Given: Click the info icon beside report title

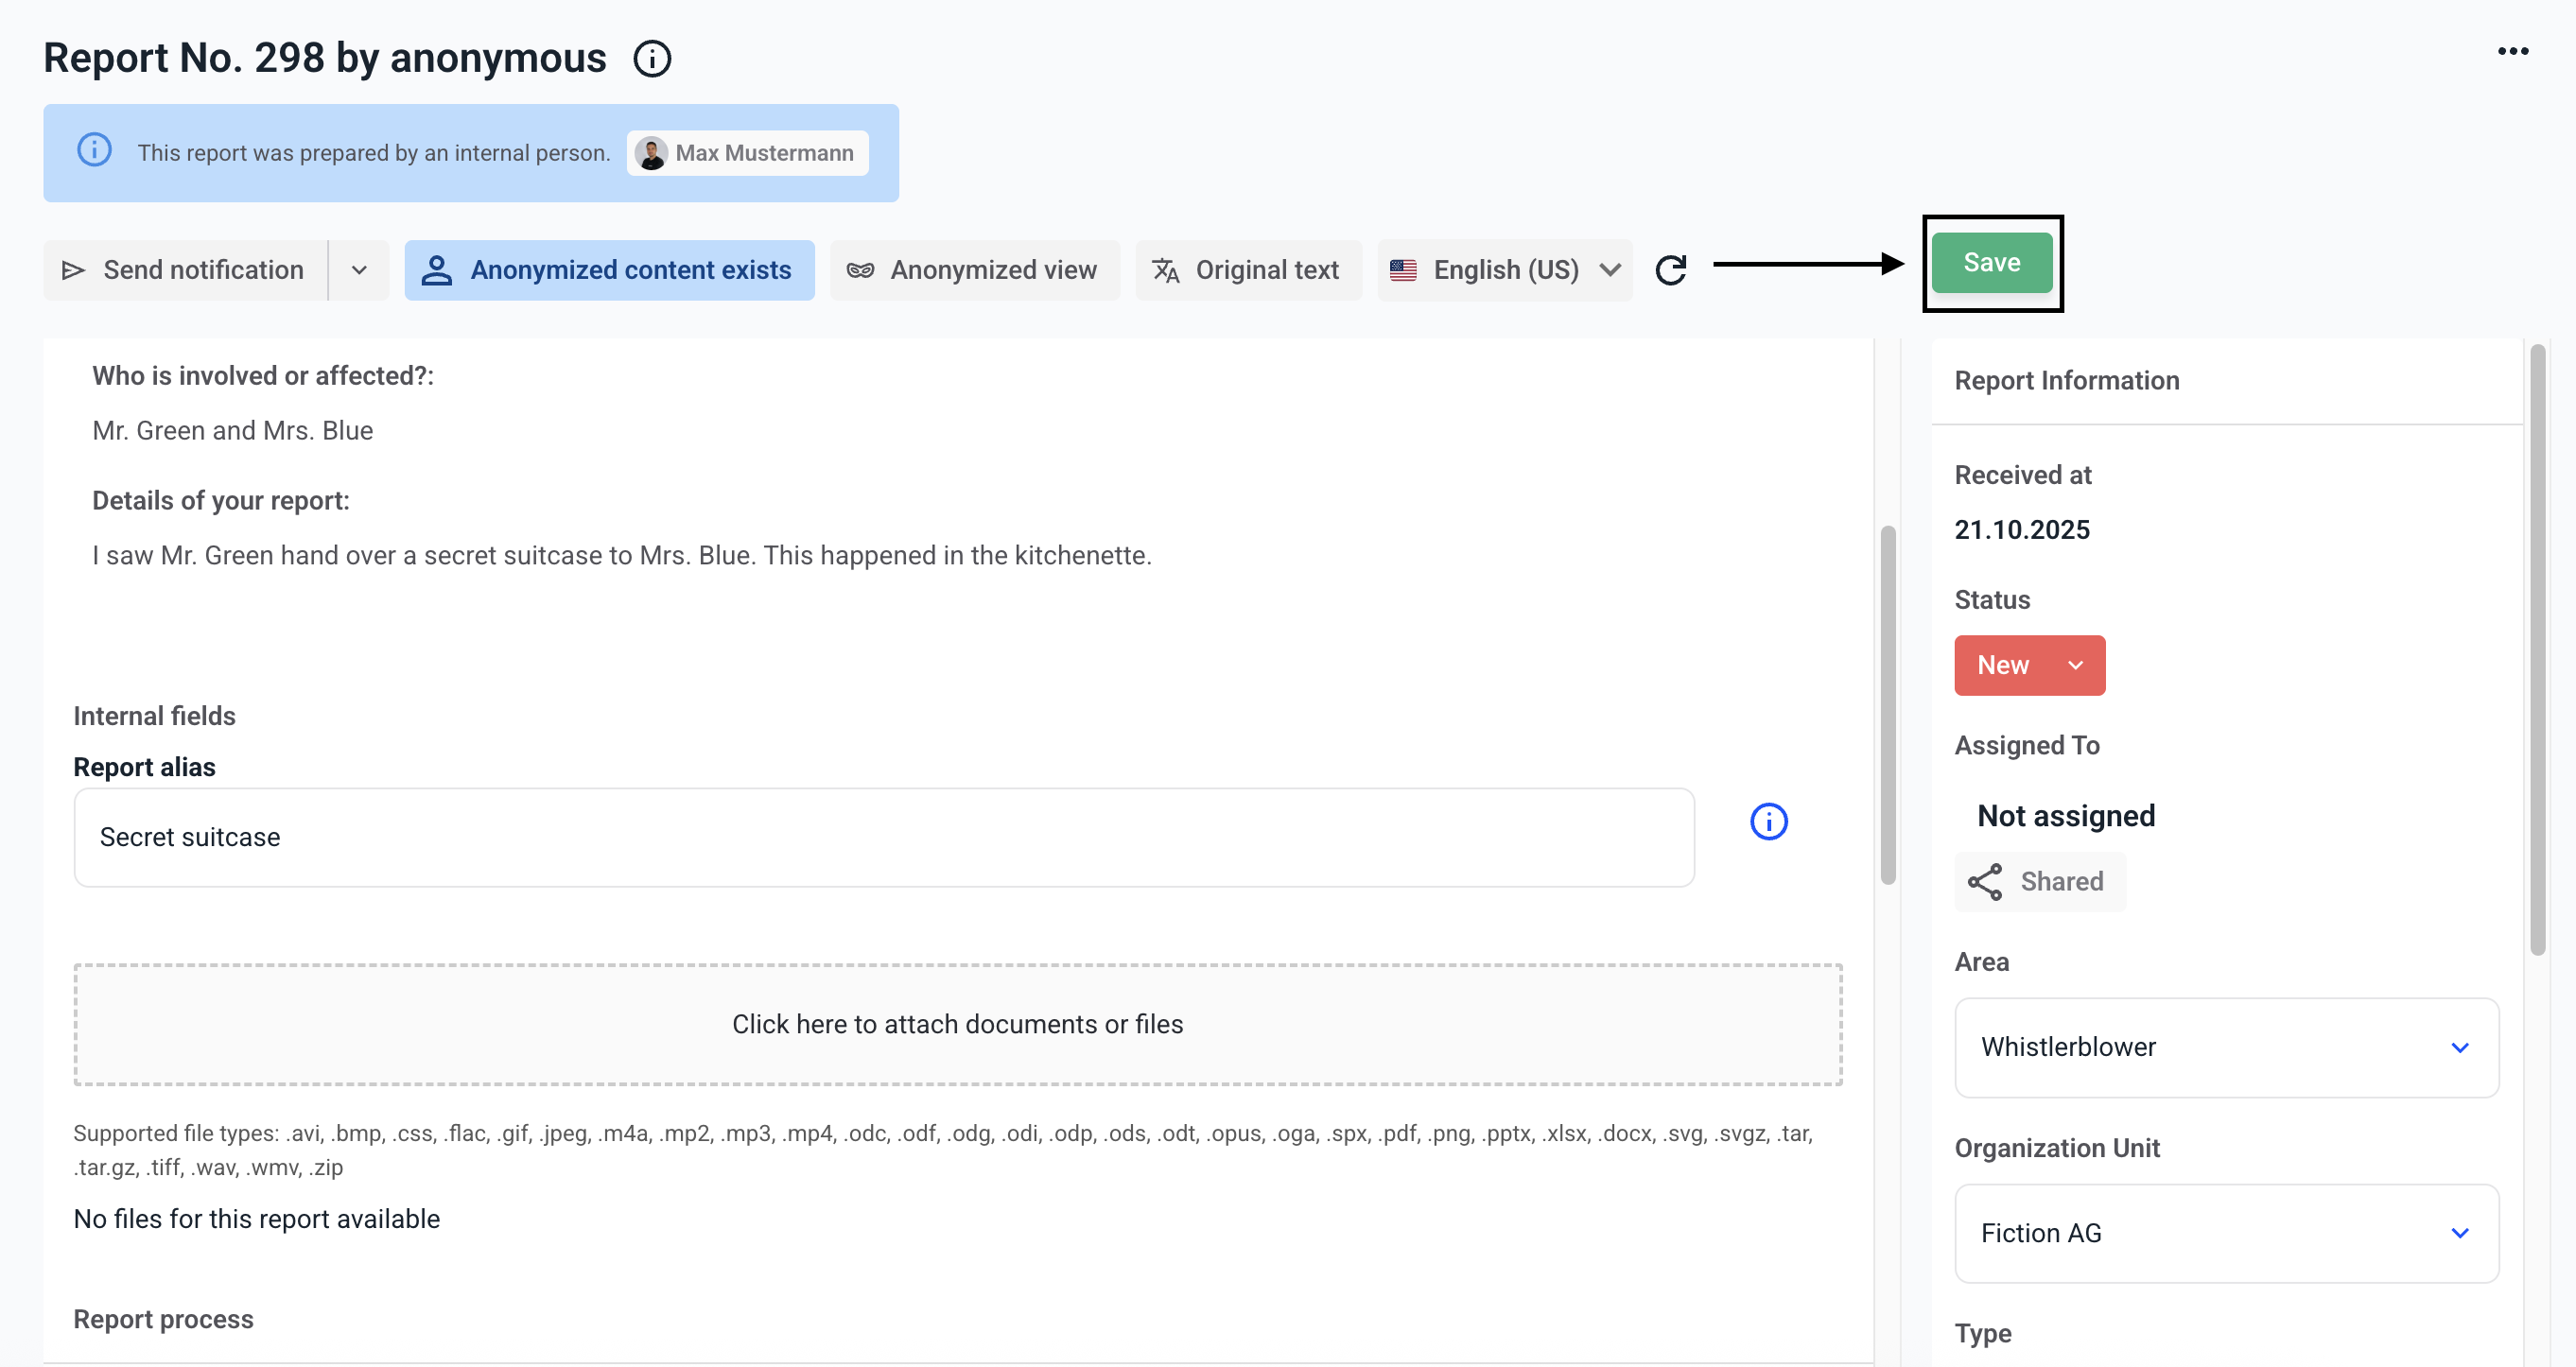Looking at the screenshot, I should tap(652, 59).
